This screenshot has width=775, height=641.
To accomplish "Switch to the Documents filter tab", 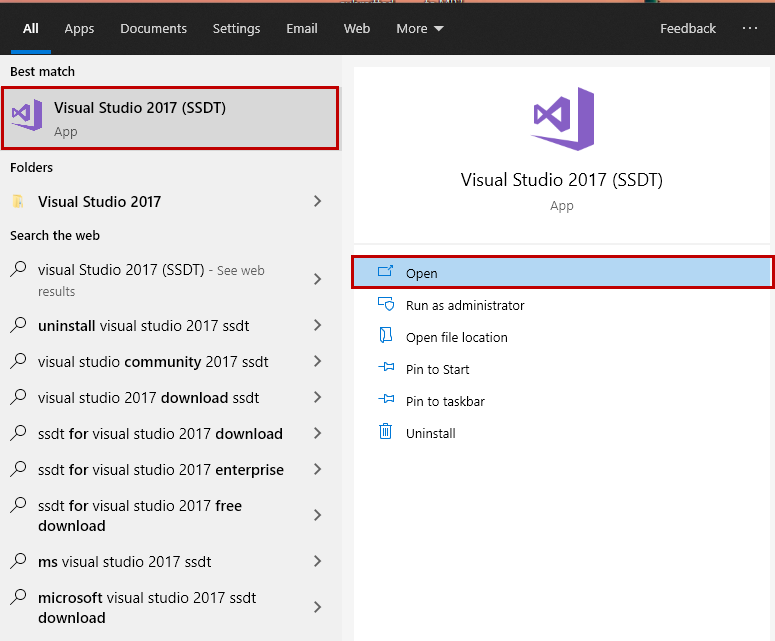I will [153, 28].
